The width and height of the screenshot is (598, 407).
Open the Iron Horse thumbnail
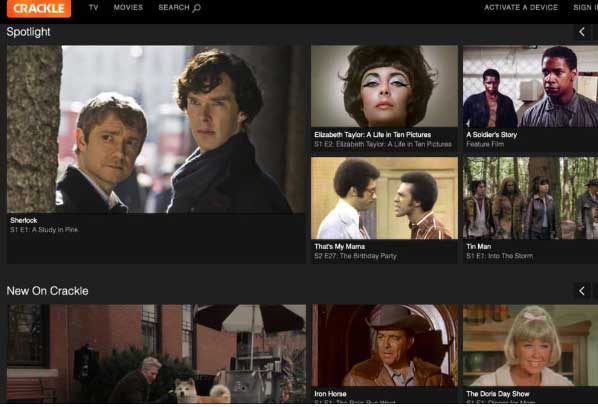pos(384,345)
